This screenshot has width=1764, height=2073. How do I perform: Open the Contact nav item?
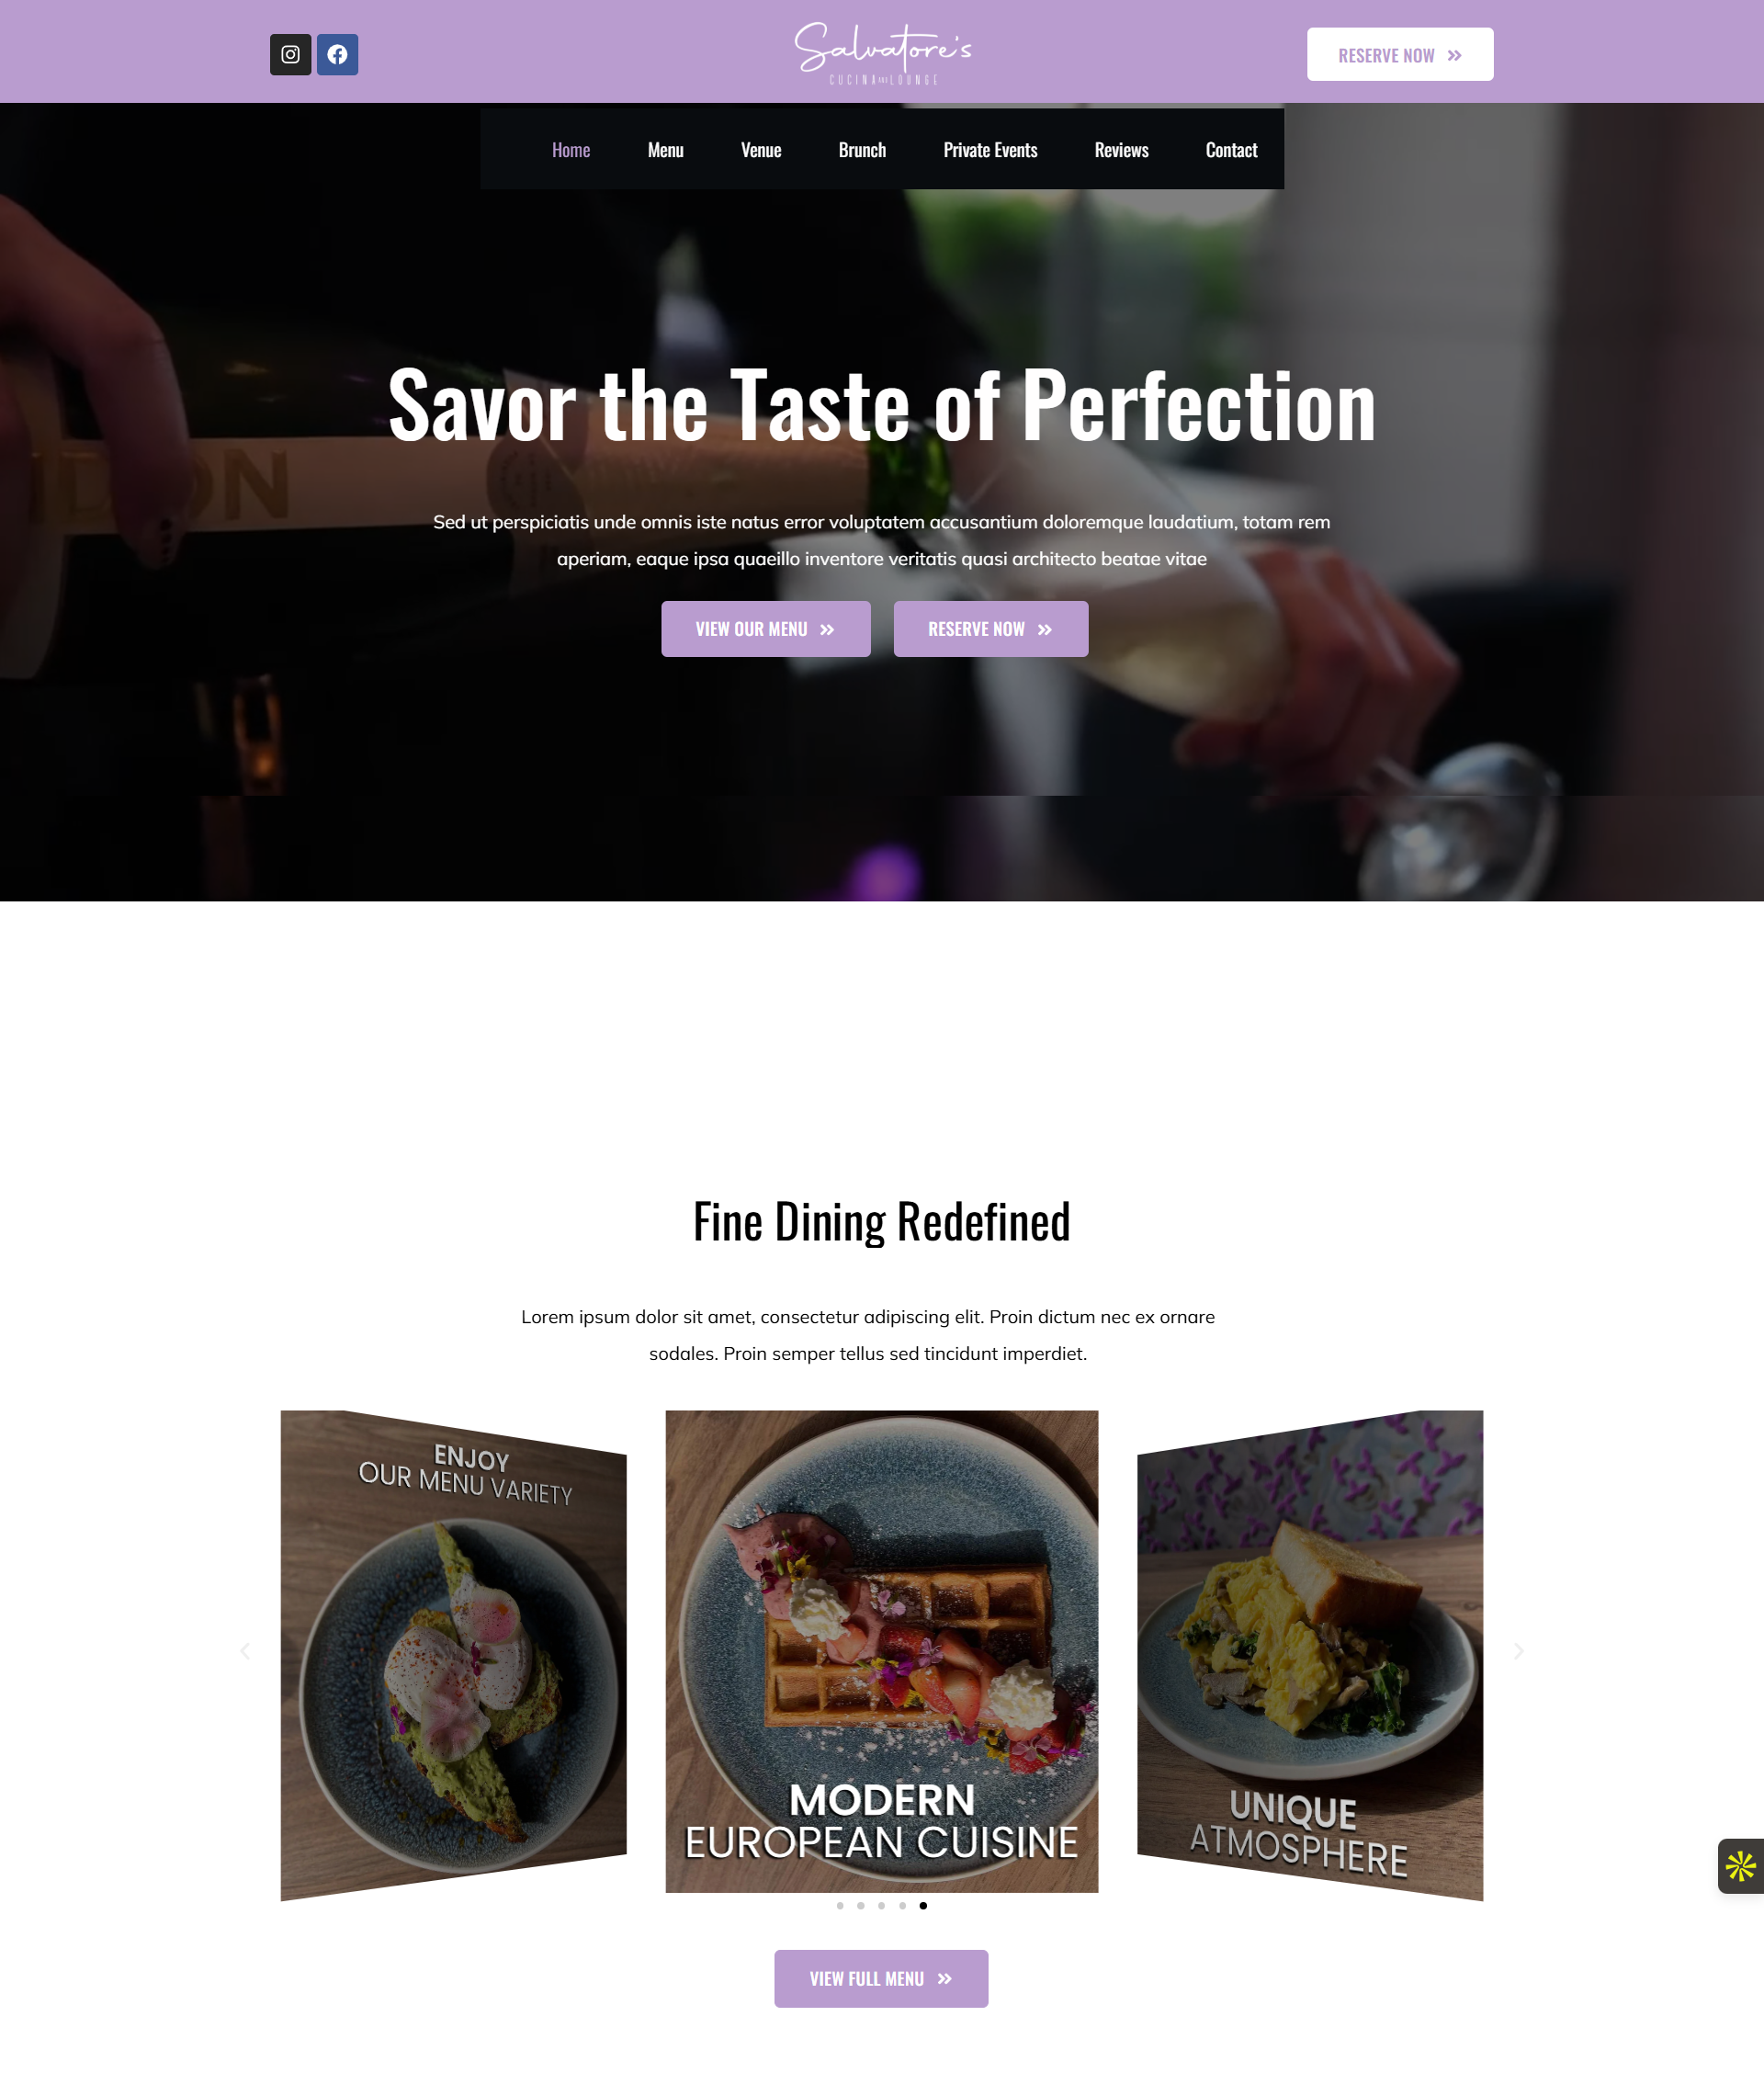click(x=1231, y=150)
